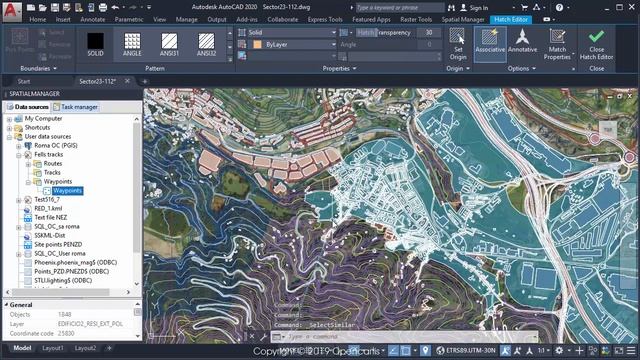
Task: Click the Undo arrow icon
Action: coord(115,7)
